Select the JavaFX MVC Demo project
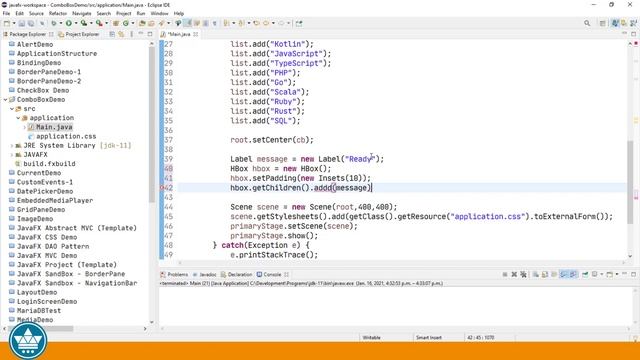 point(47,256)
